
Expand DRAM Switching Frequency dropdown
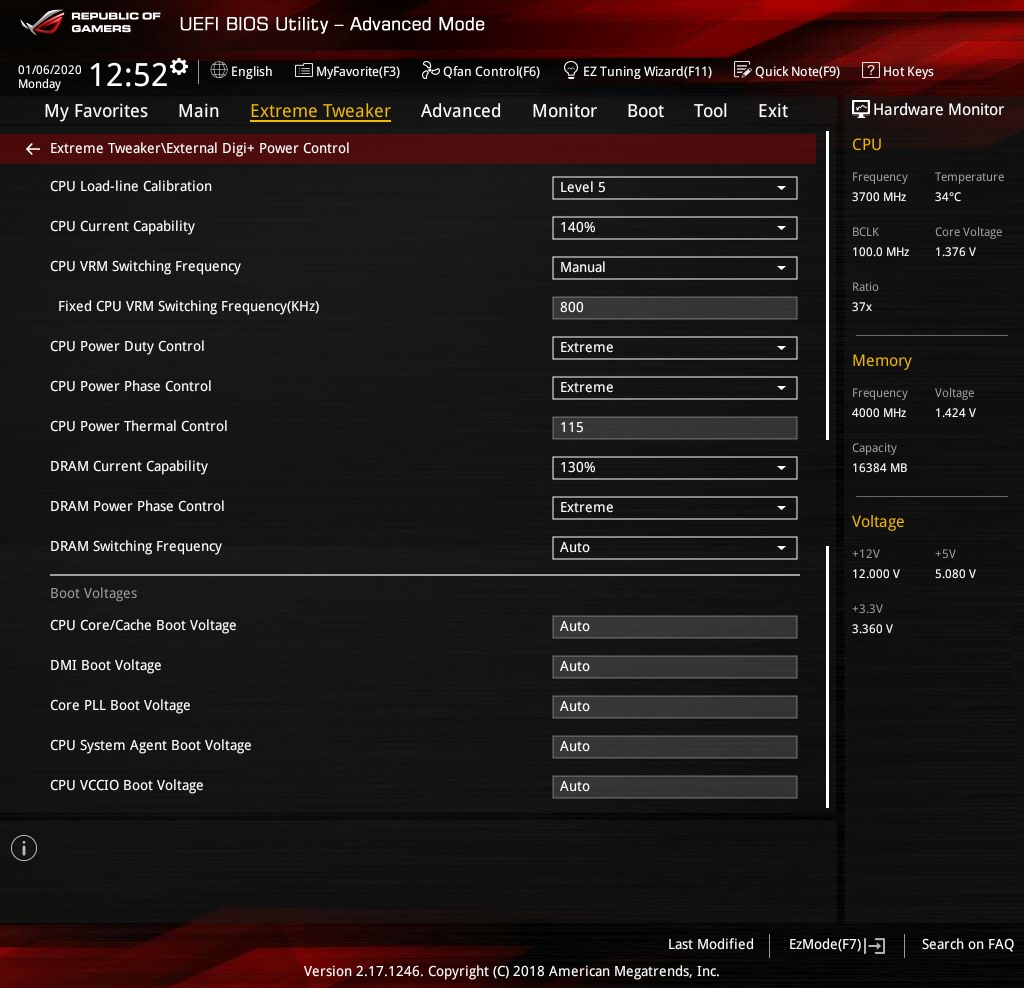tap(675, 548)
